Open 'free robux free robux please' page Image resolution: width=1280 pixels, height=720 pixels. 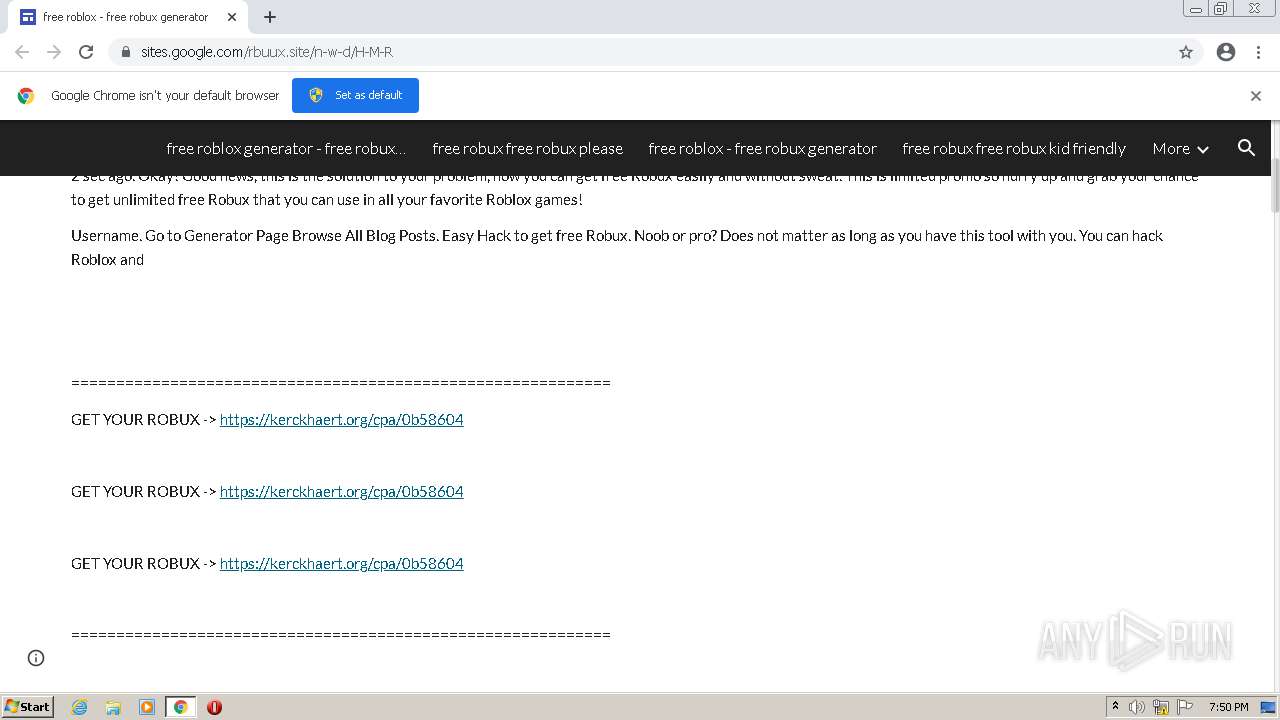pyautogui.click(x=527, y=148)
